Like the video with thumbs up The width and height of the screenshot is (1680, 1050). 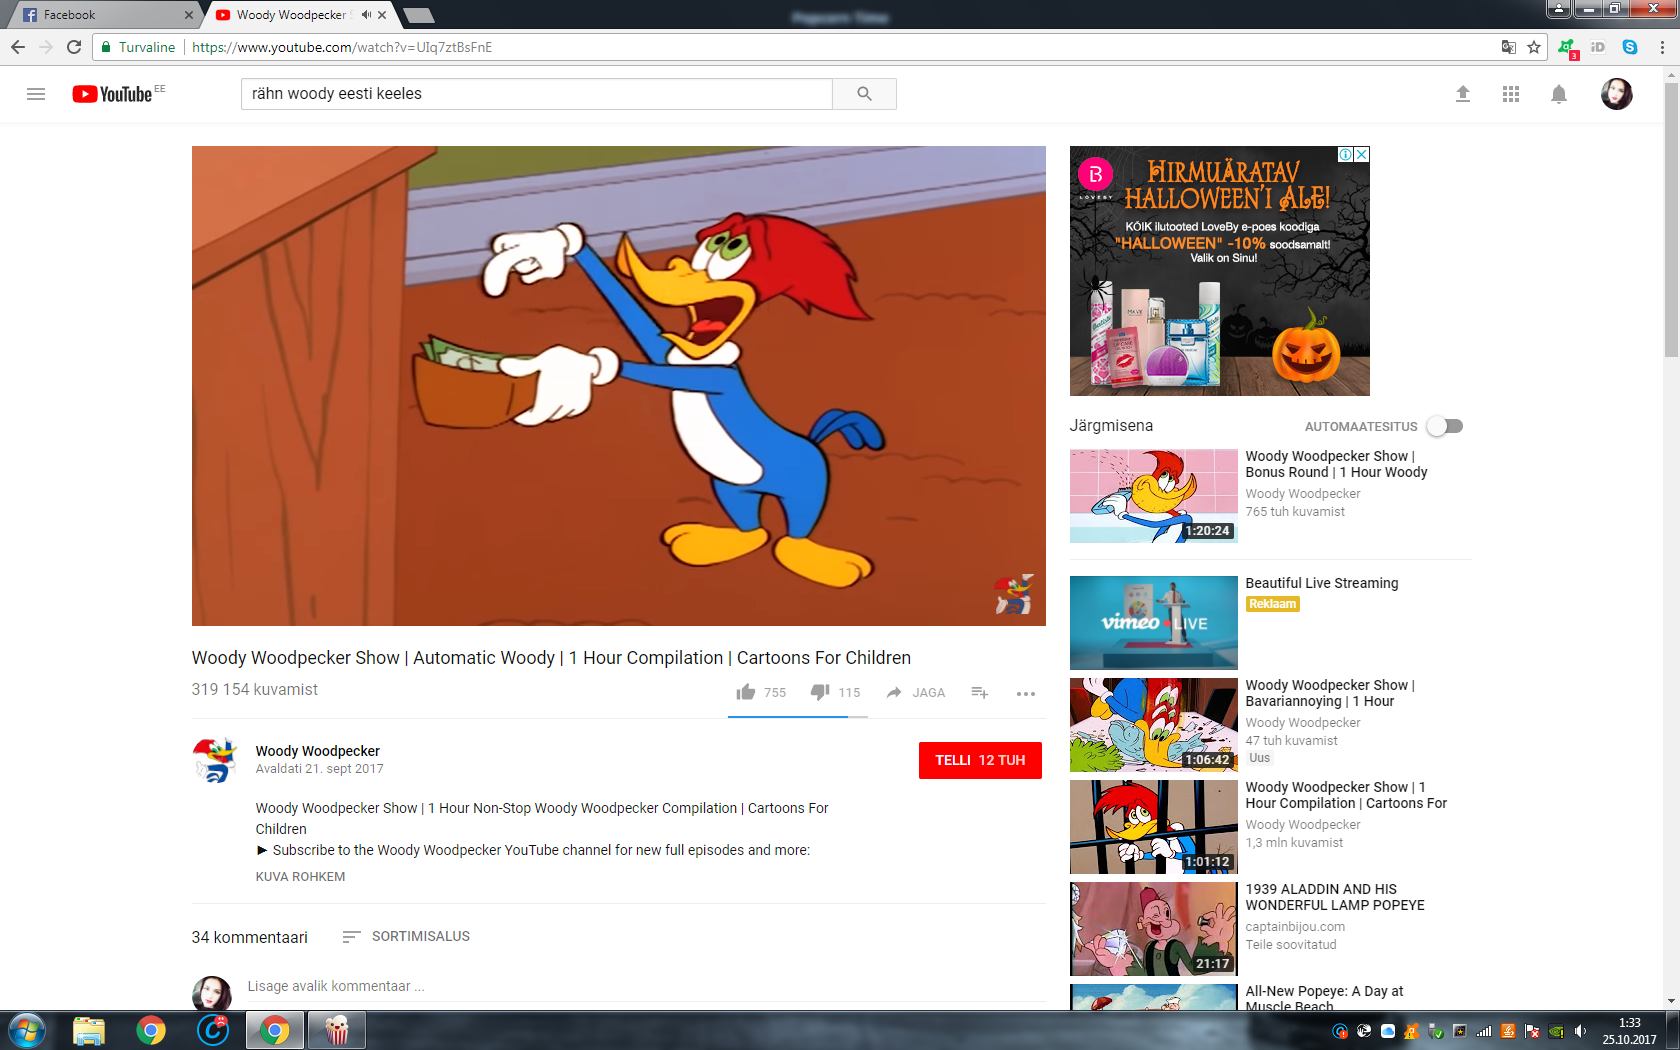(746, 692)
